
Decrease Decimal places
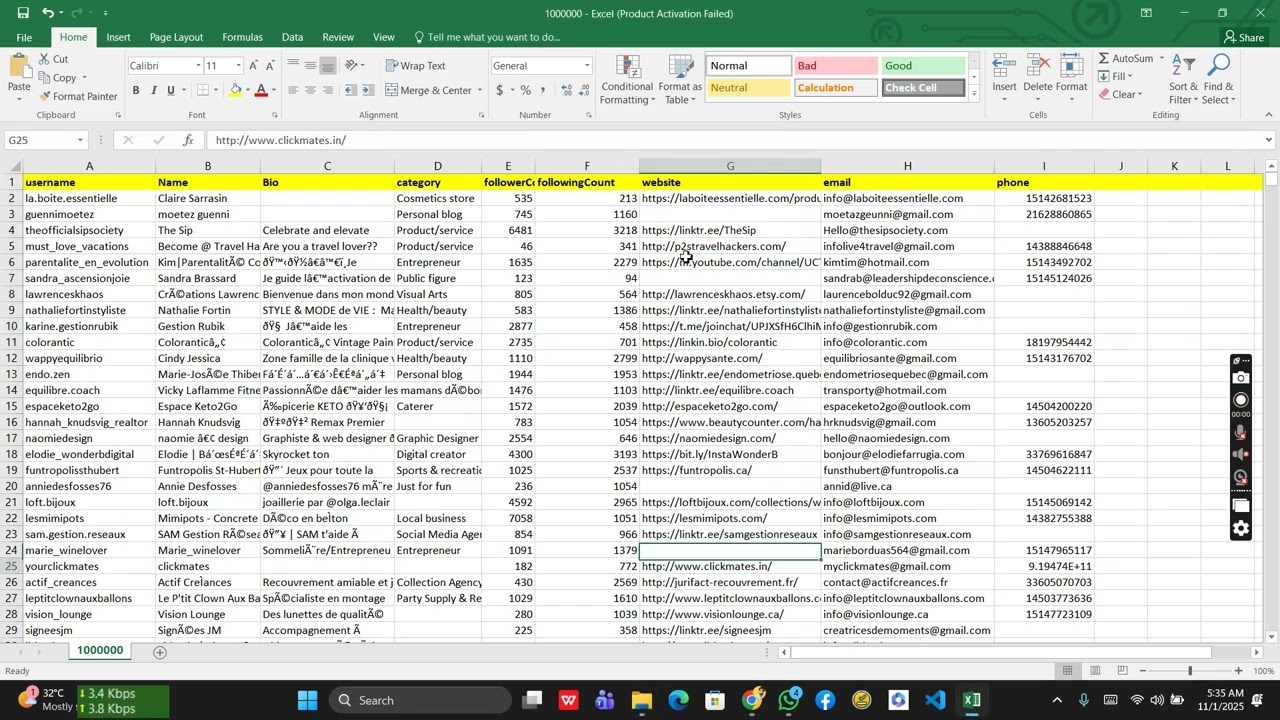(586, 90)
